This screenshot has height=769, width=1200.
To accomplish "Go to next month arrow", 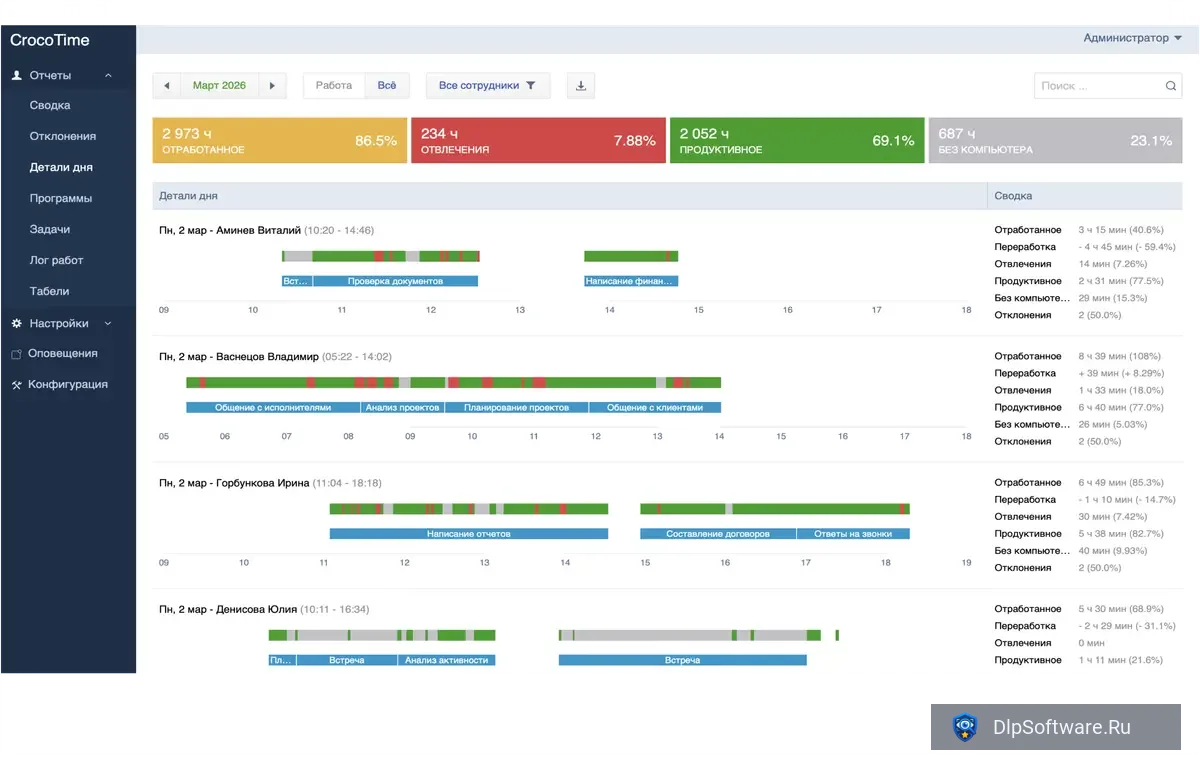I will point(272,86).
